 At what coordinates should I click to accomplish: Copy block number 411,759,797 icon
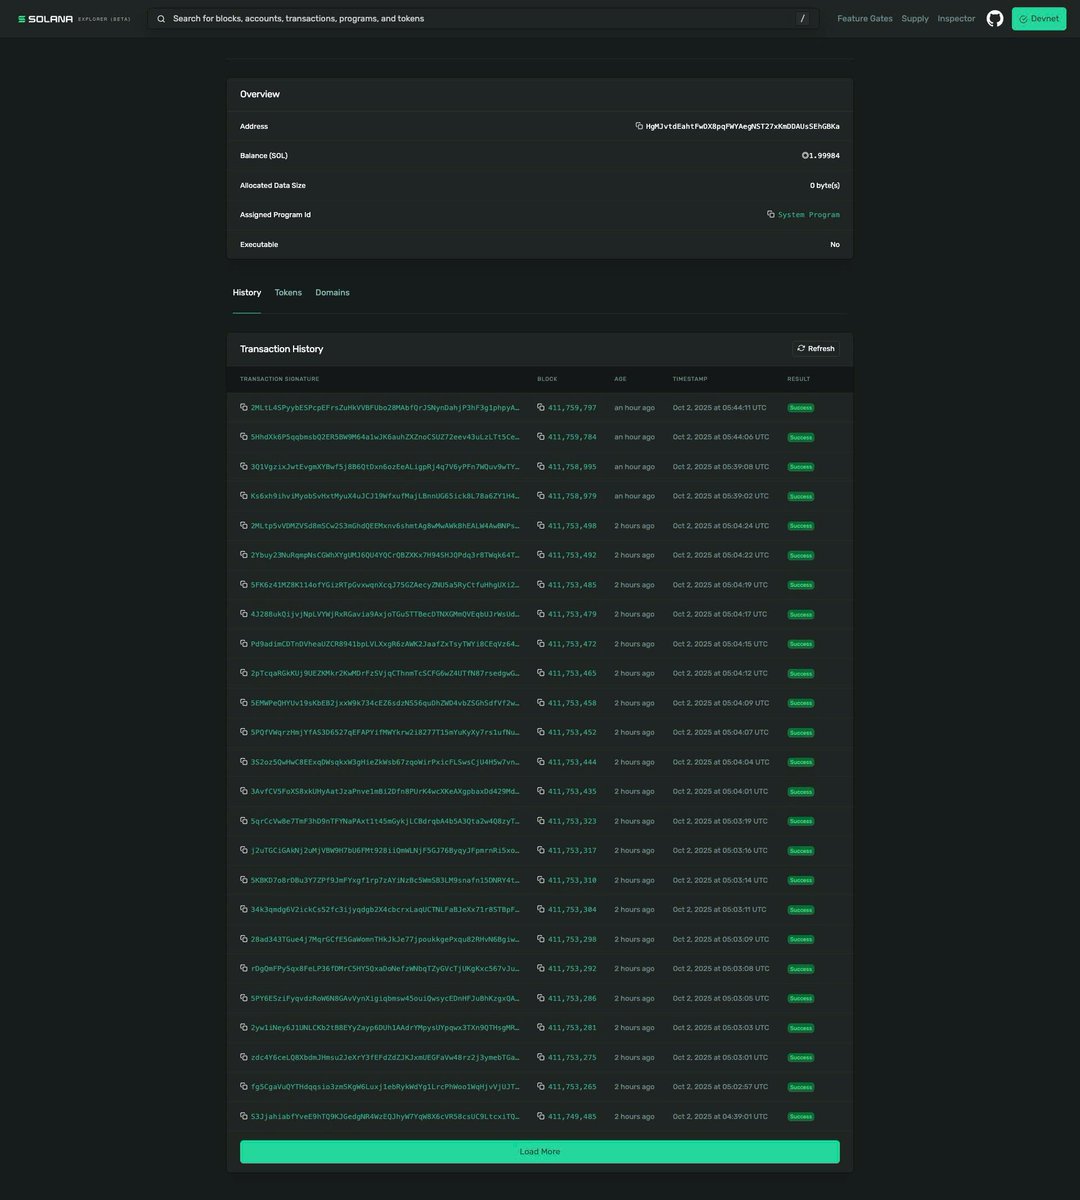[x=541, y=407]
